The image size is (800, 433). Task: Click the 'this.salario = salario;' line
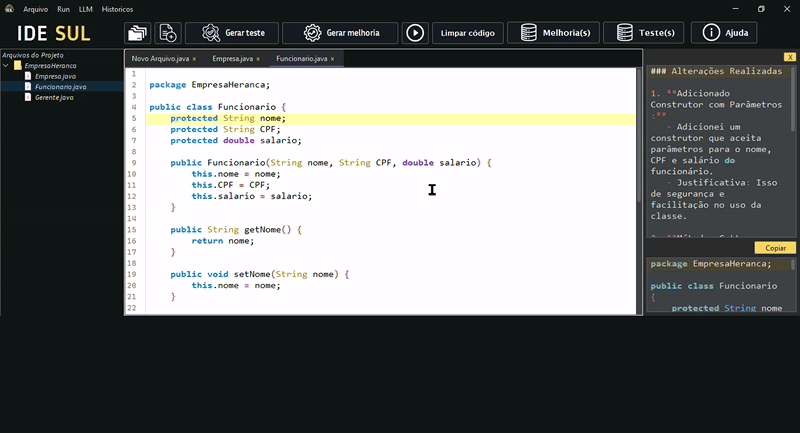(x=252, y=196)
